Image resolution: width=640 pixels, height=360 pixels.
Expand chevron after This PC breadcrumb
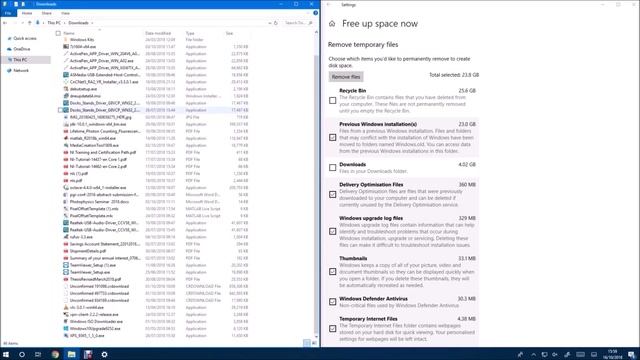(64, 23)
